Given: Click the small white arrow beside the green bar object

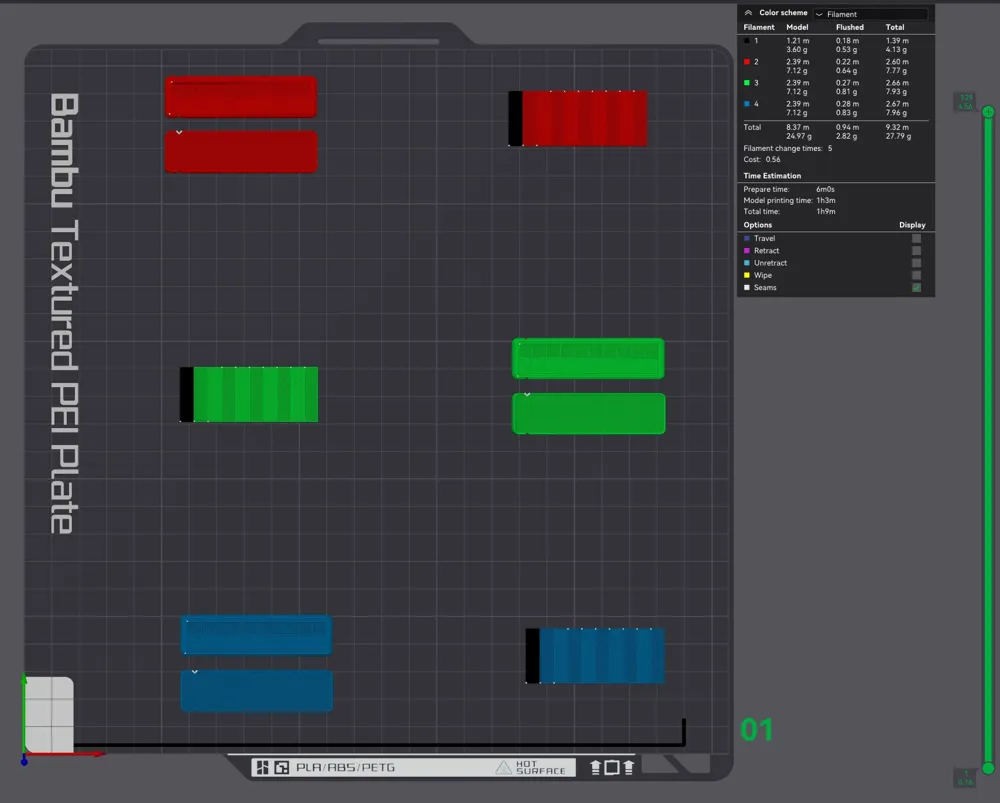Looking at the screenshot, I should point(528,394).
